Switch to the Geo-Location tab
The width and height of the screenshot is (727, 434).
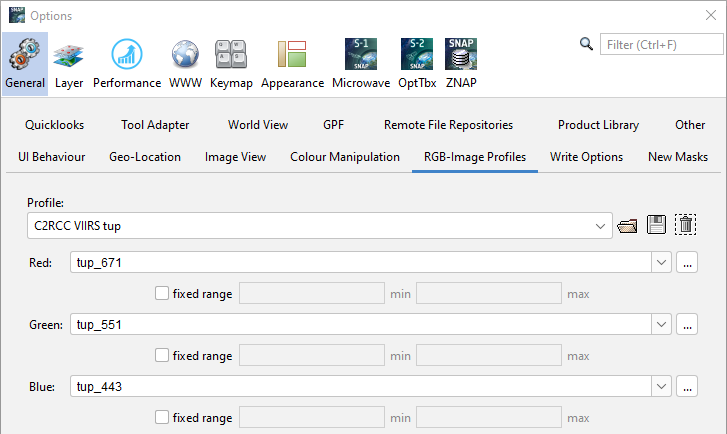pyautogui.click(x=145, y=157)
